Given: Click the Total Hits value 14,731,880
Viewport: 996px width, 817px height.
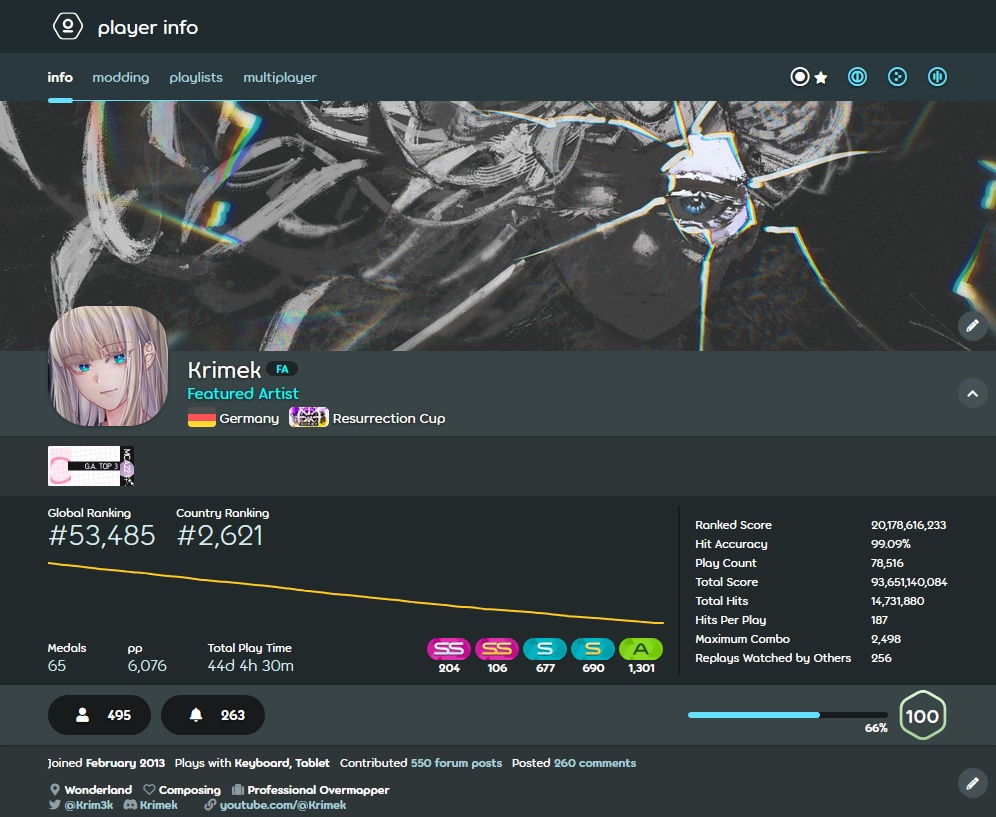Looking at the screenshot, I should pos(898,601).
